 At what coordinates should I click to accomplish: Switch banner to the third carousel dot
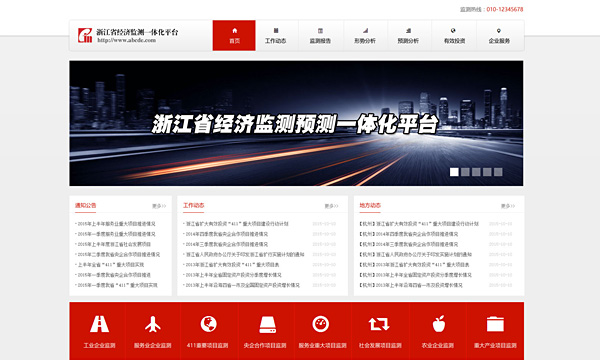click(x=476, y=172)
